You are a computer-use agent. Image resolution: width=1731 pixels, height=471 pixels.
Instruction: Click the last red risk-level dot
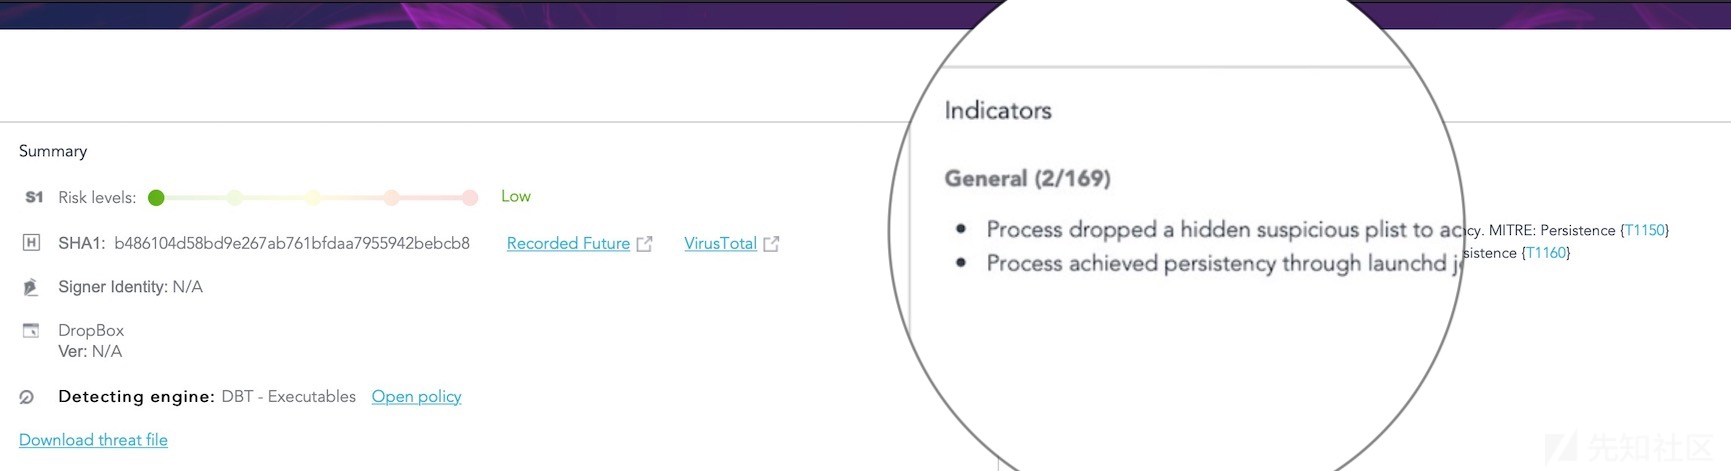[x=470, y=198]
